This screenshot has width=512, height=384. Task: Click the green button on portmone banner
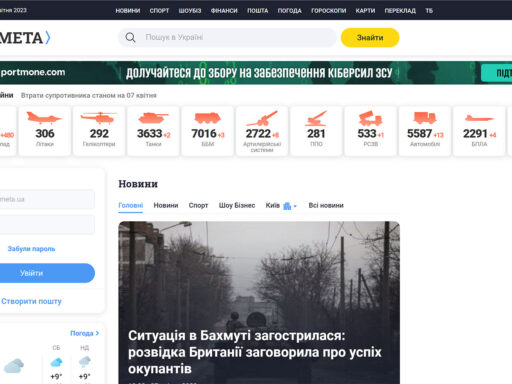pyautogui.click(x=497, y=73)
